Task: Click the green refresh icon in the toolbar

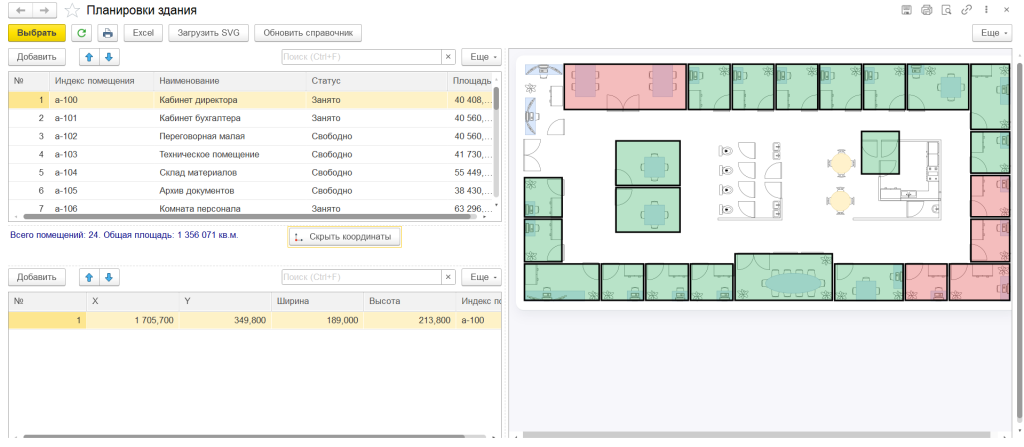Action: (x=82, y=33)
